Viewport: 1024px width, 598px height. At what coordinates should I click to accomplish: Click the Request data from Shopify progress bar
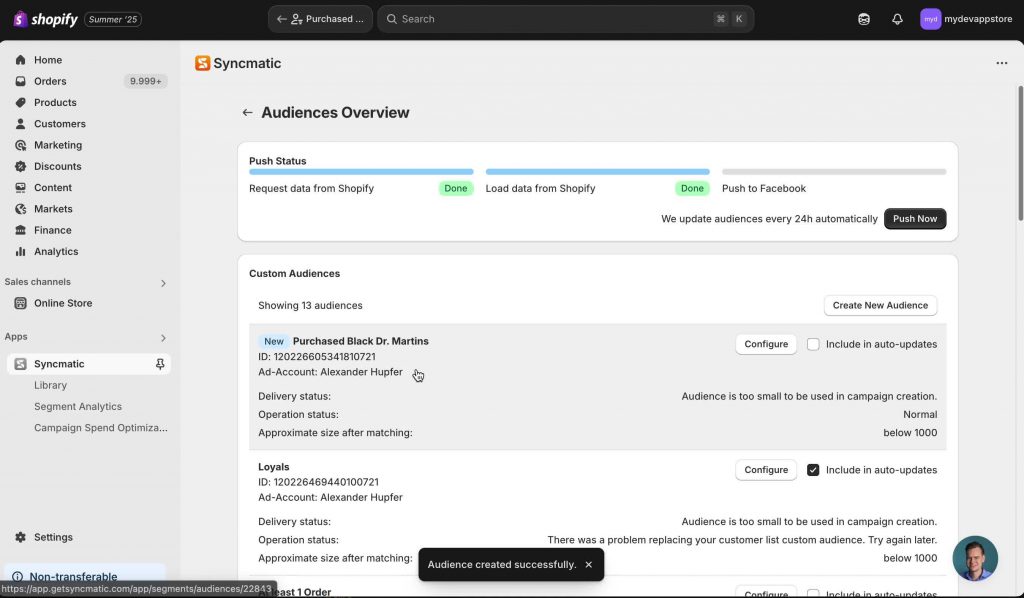(x=360, y=172)
